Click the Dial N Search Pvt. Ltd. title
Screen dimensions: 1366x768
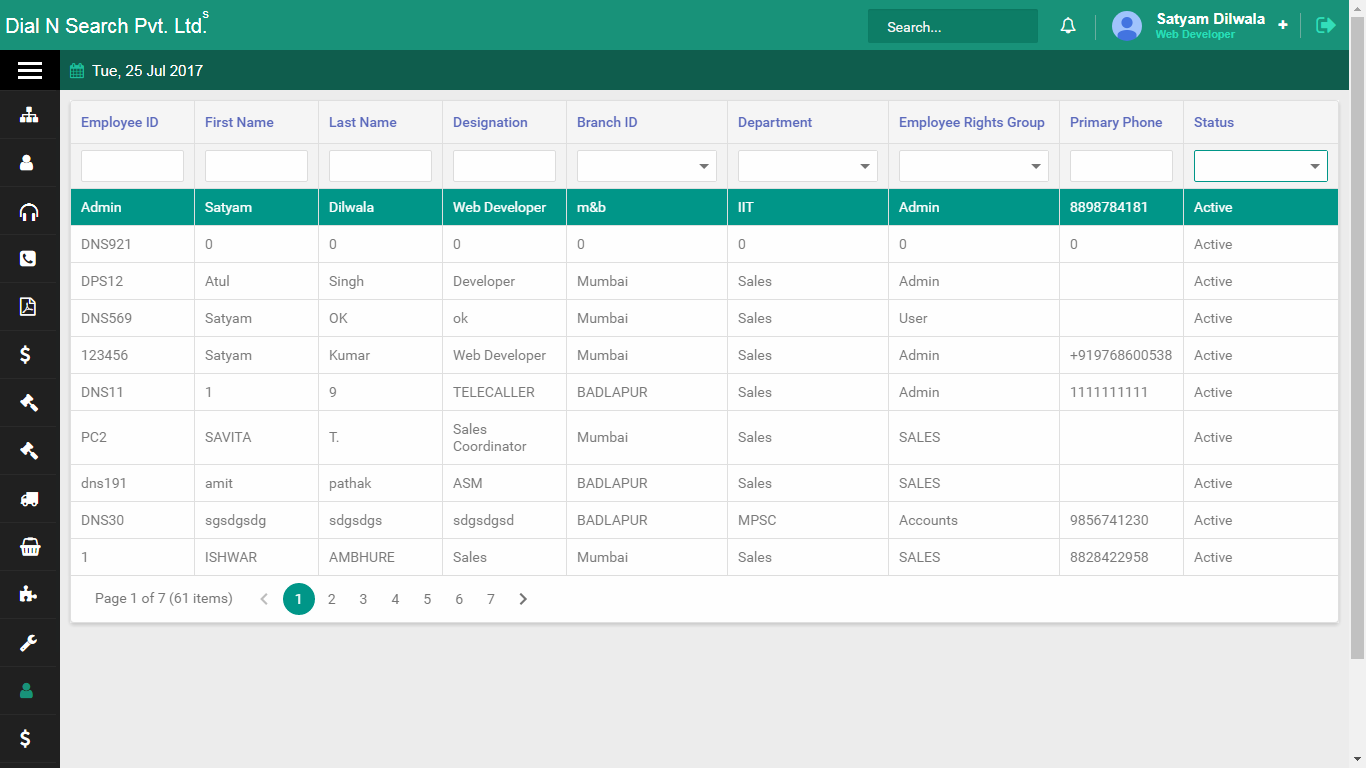tap(106, 26)
